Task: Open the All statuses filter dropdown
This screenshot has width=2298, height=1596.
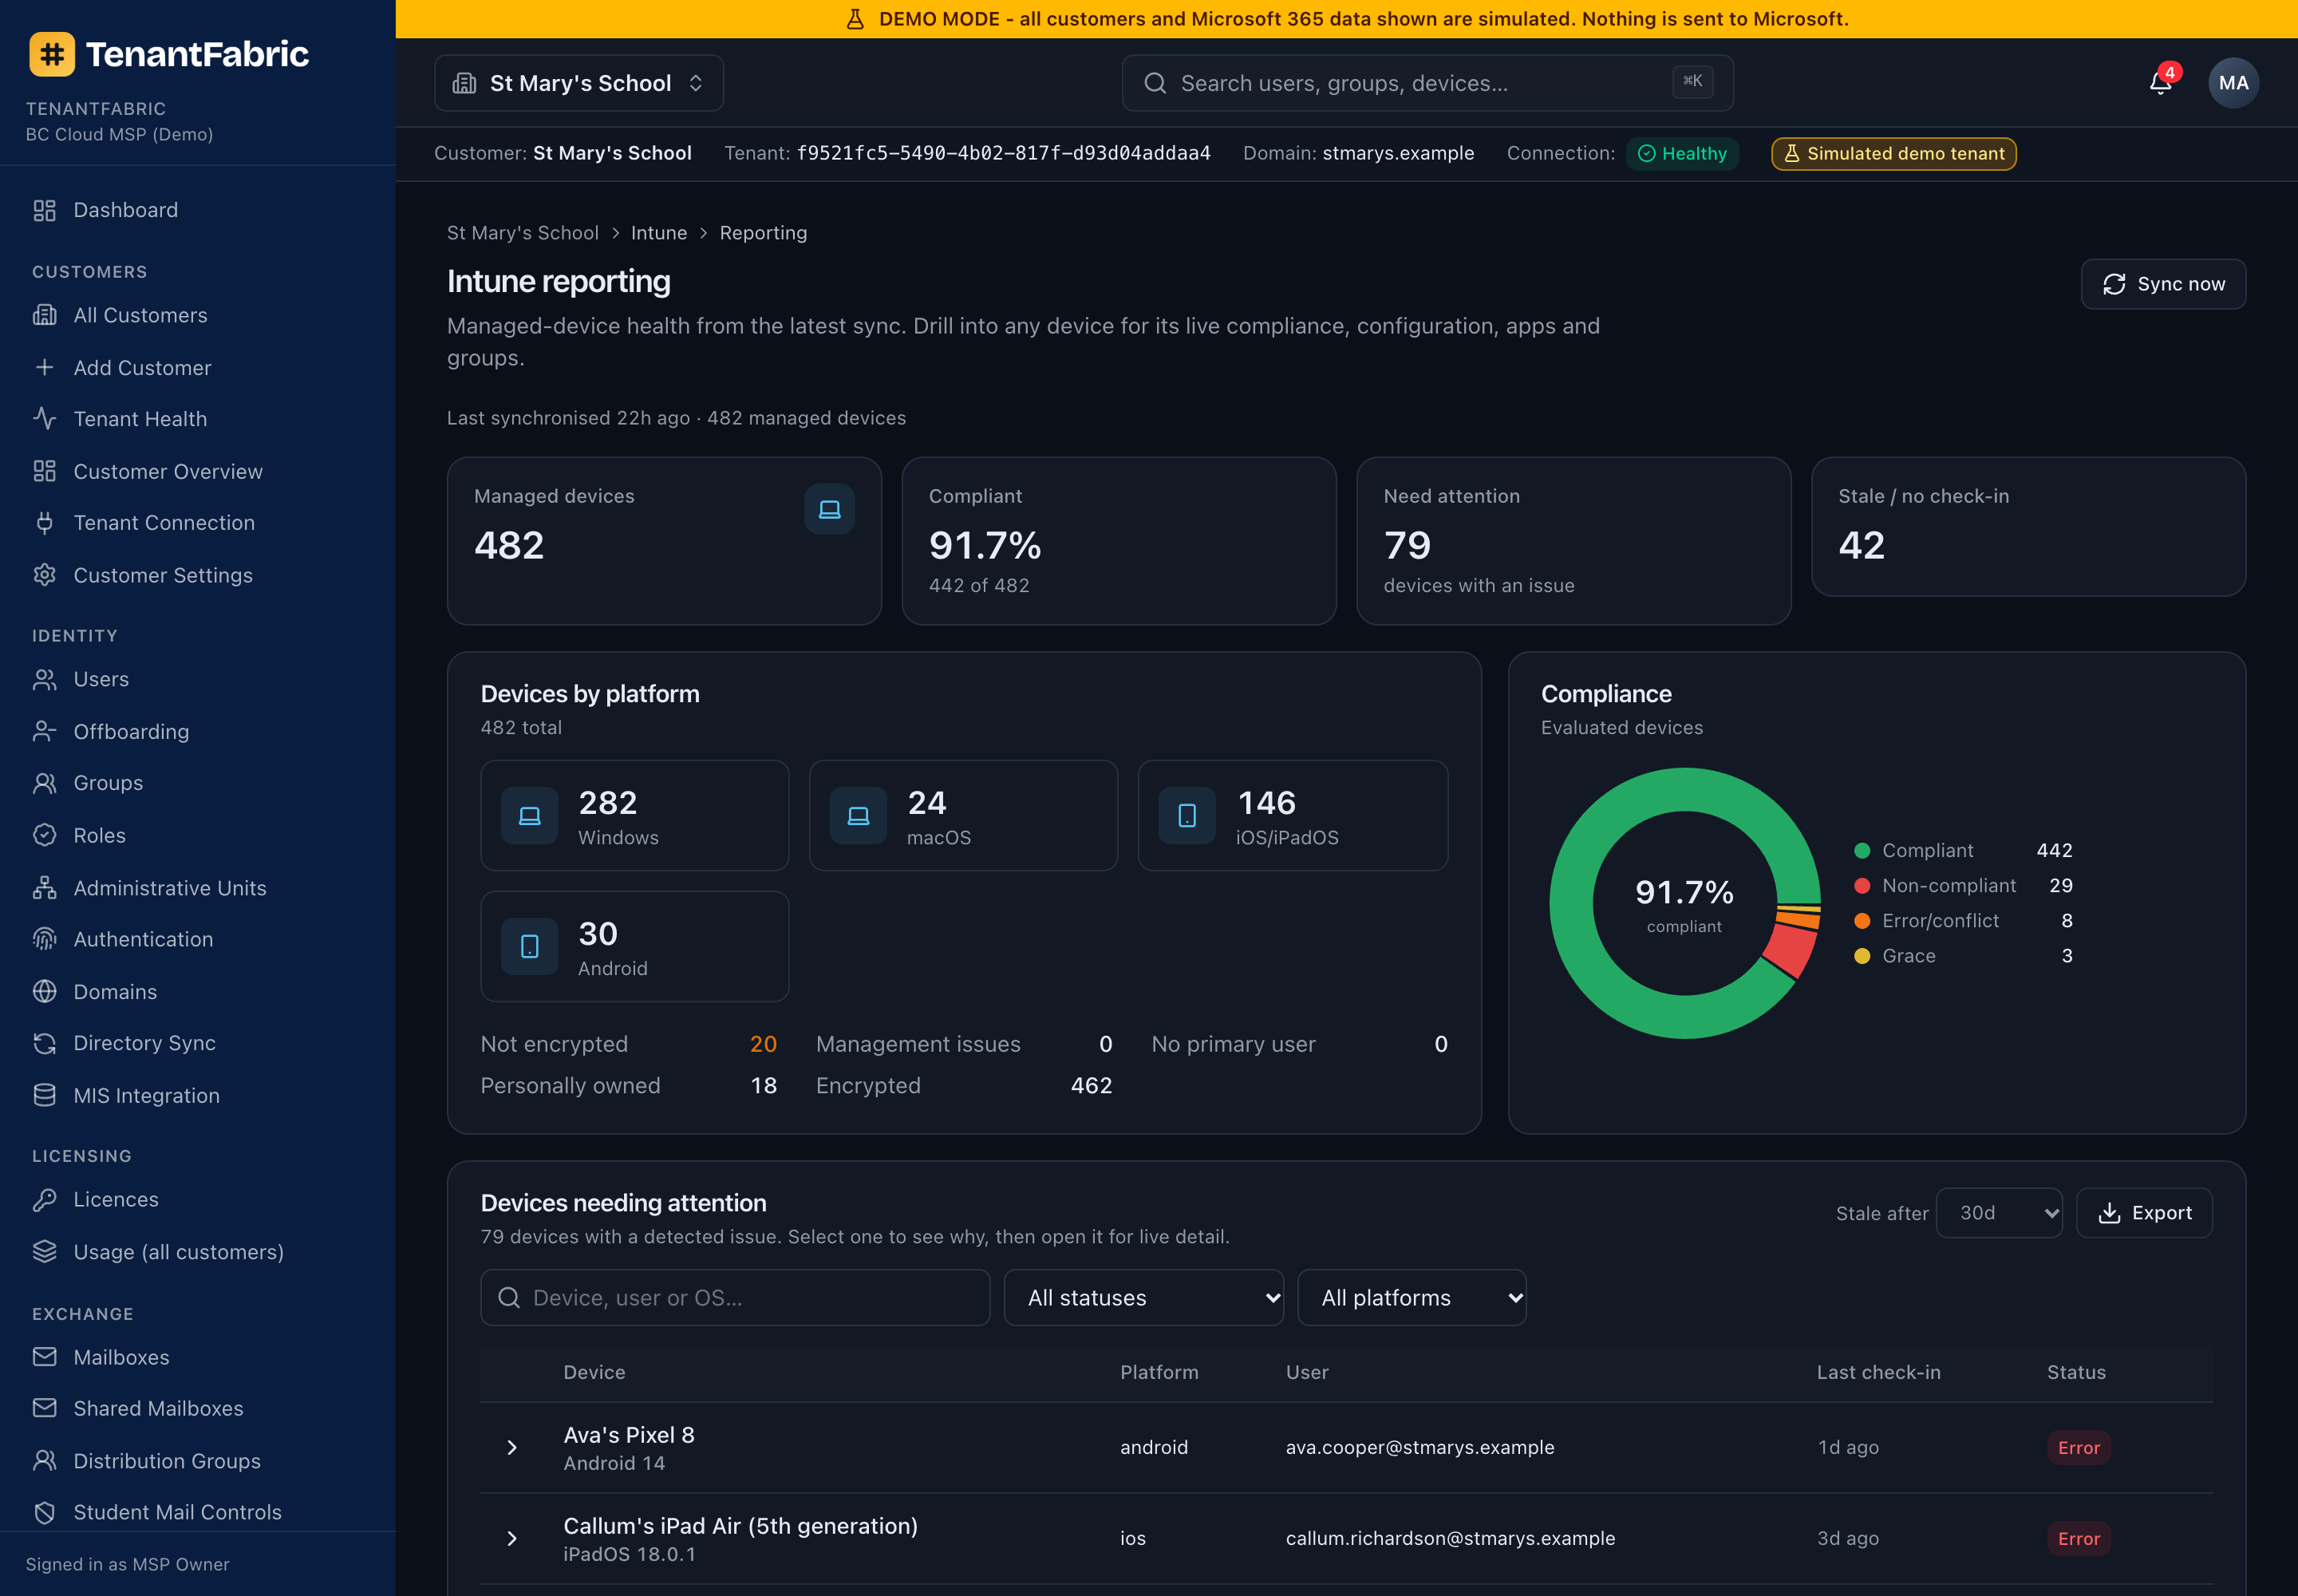Action: [x=1143, y=1298]
